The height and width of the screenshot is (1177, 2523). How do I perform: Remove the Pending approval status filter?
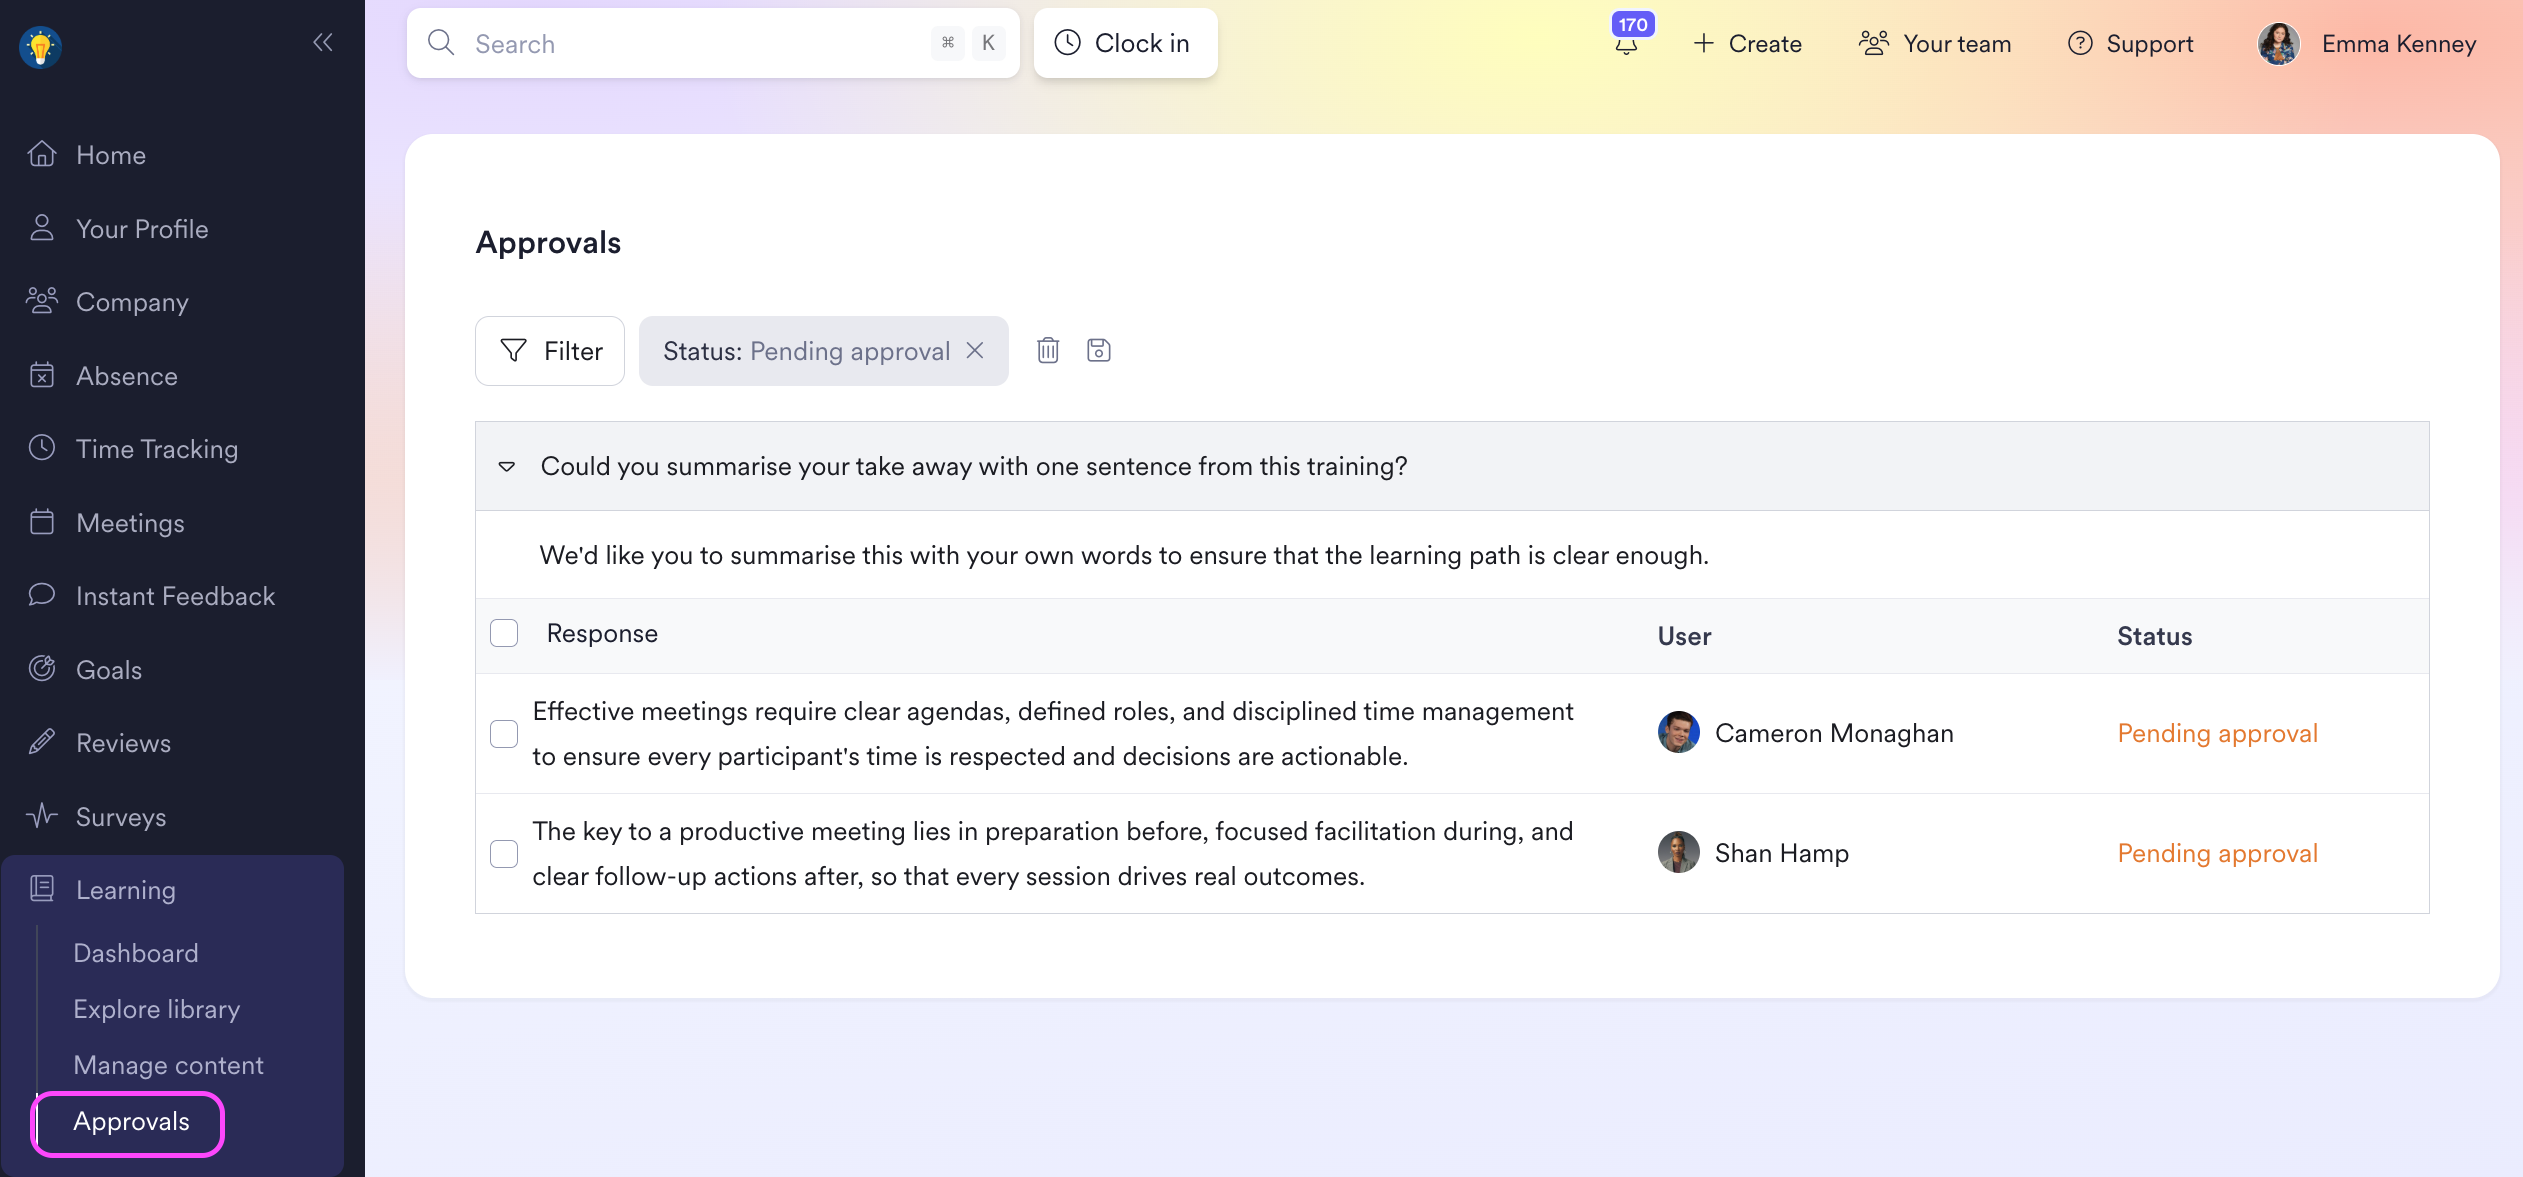point(975,351)
